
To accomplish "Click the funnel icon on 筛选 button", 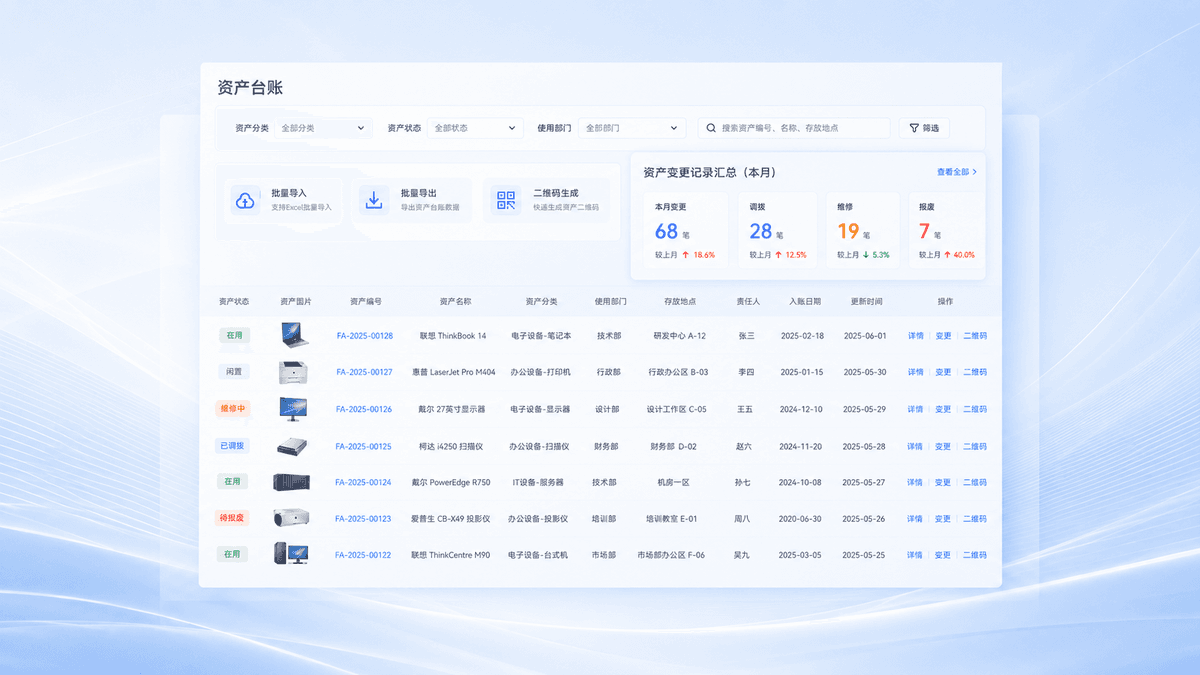I will (x=913, y=128).
